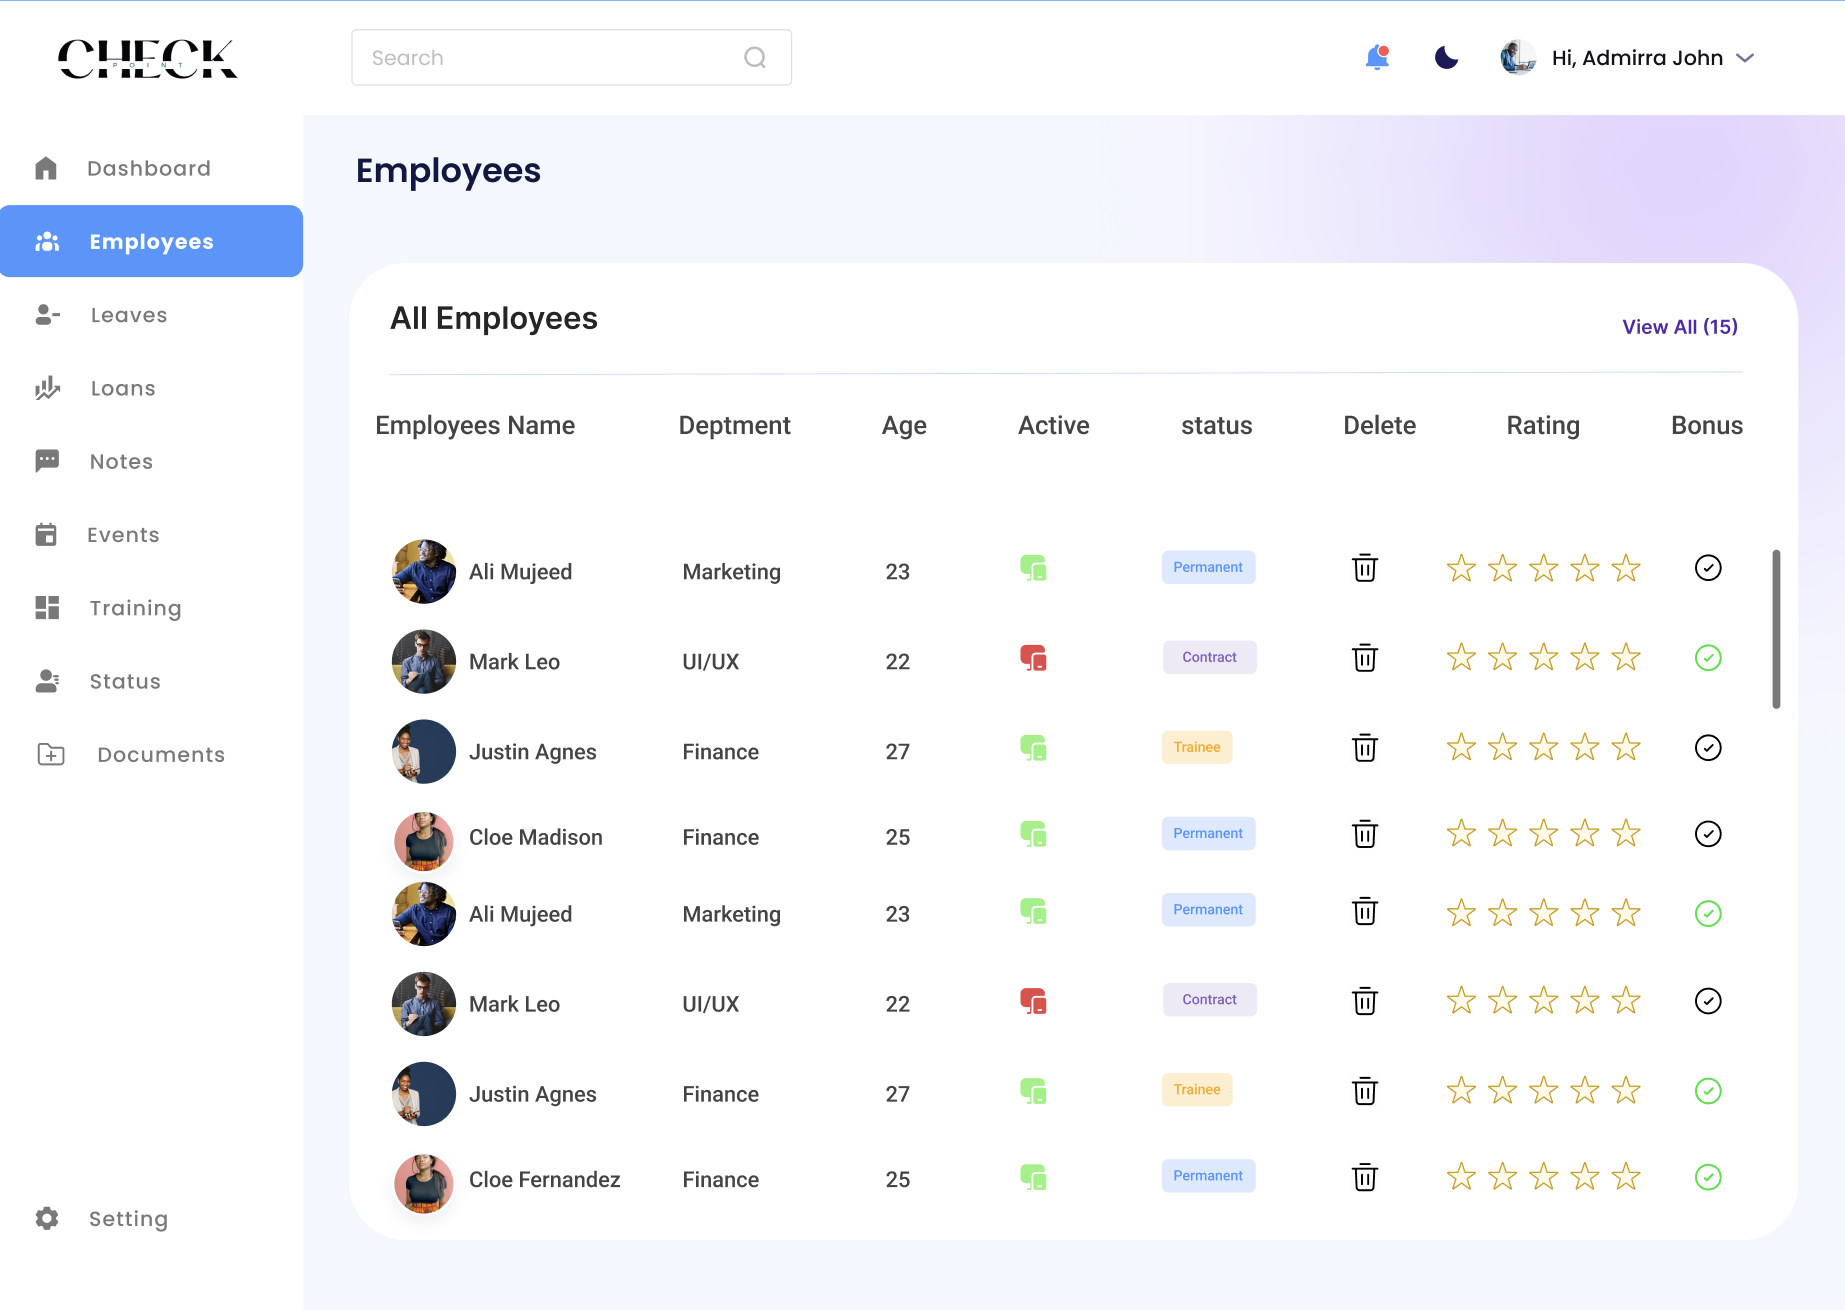Click Cloe Fernandez's avatar photo

point(424,1183)
